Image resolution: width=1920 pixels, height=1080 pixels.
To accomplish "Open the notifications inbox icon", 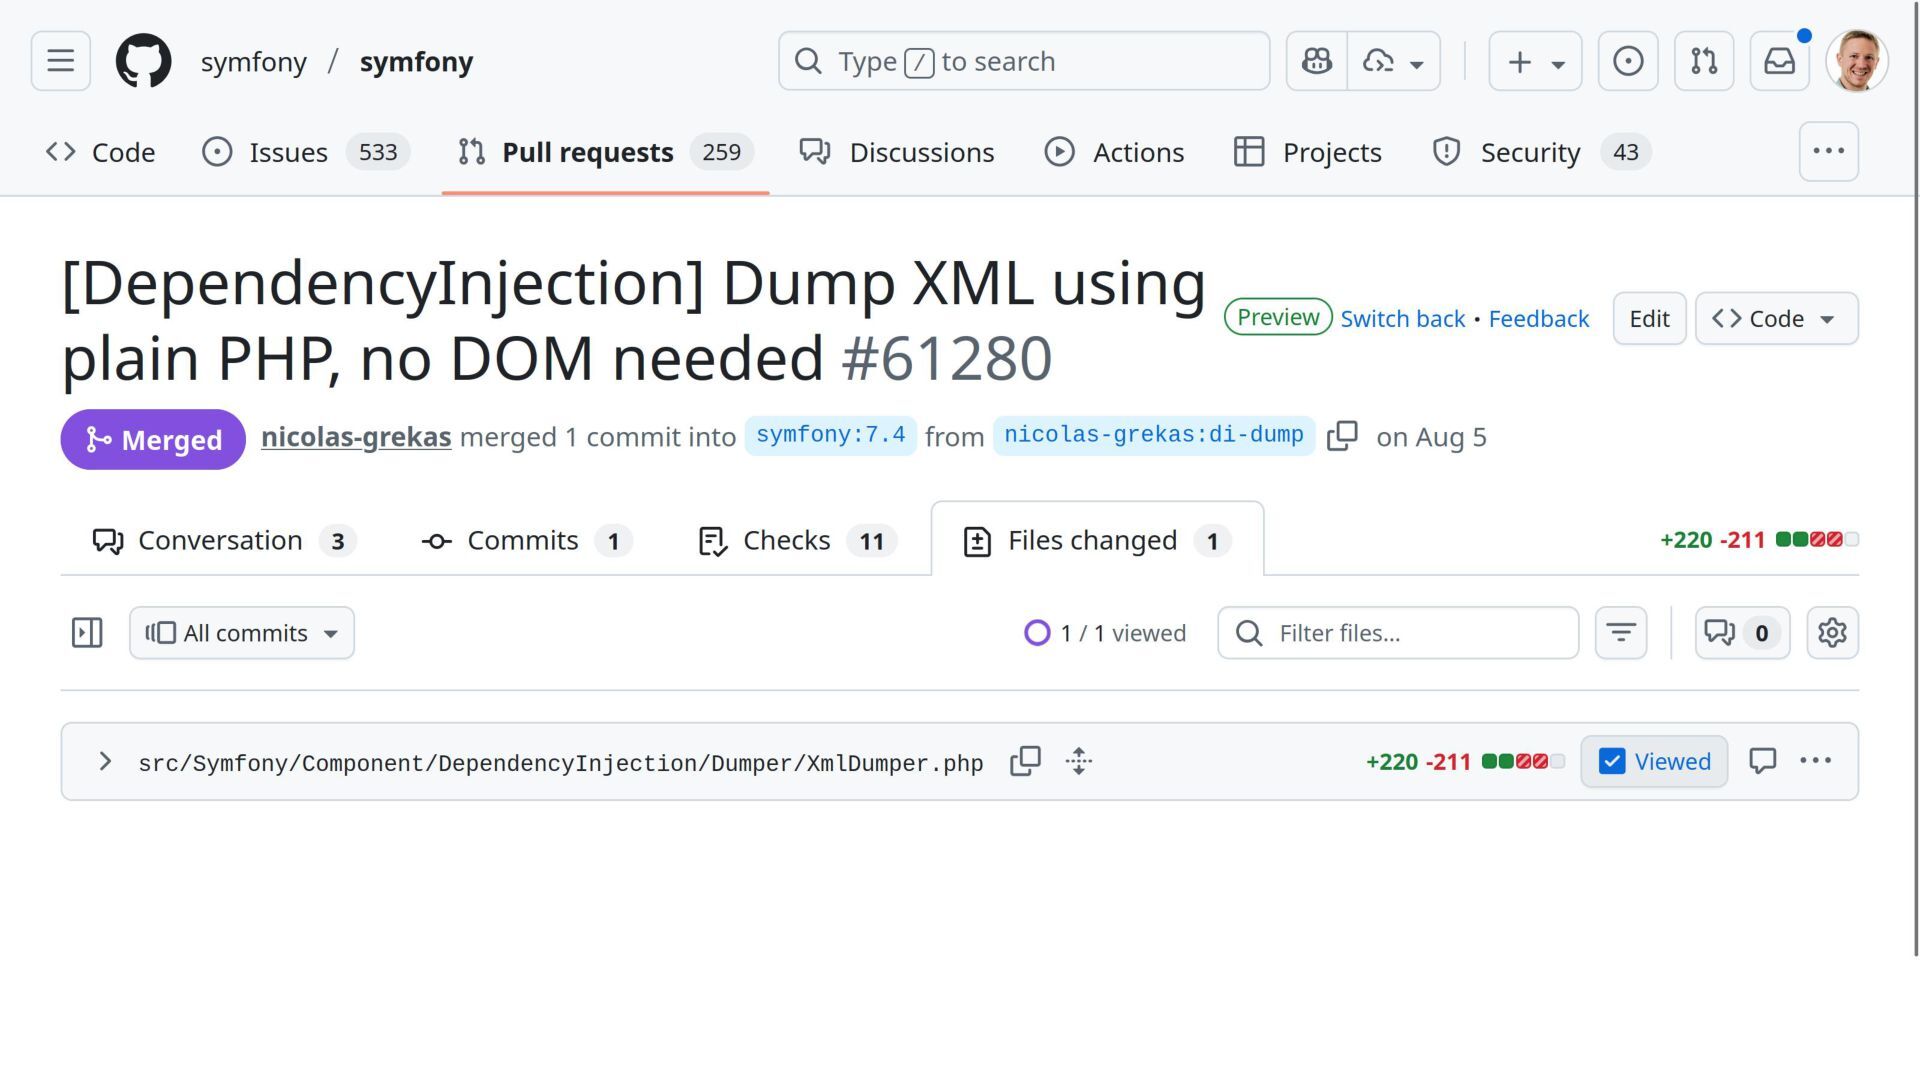I will pyautogui.click(x=1779, y=62).
